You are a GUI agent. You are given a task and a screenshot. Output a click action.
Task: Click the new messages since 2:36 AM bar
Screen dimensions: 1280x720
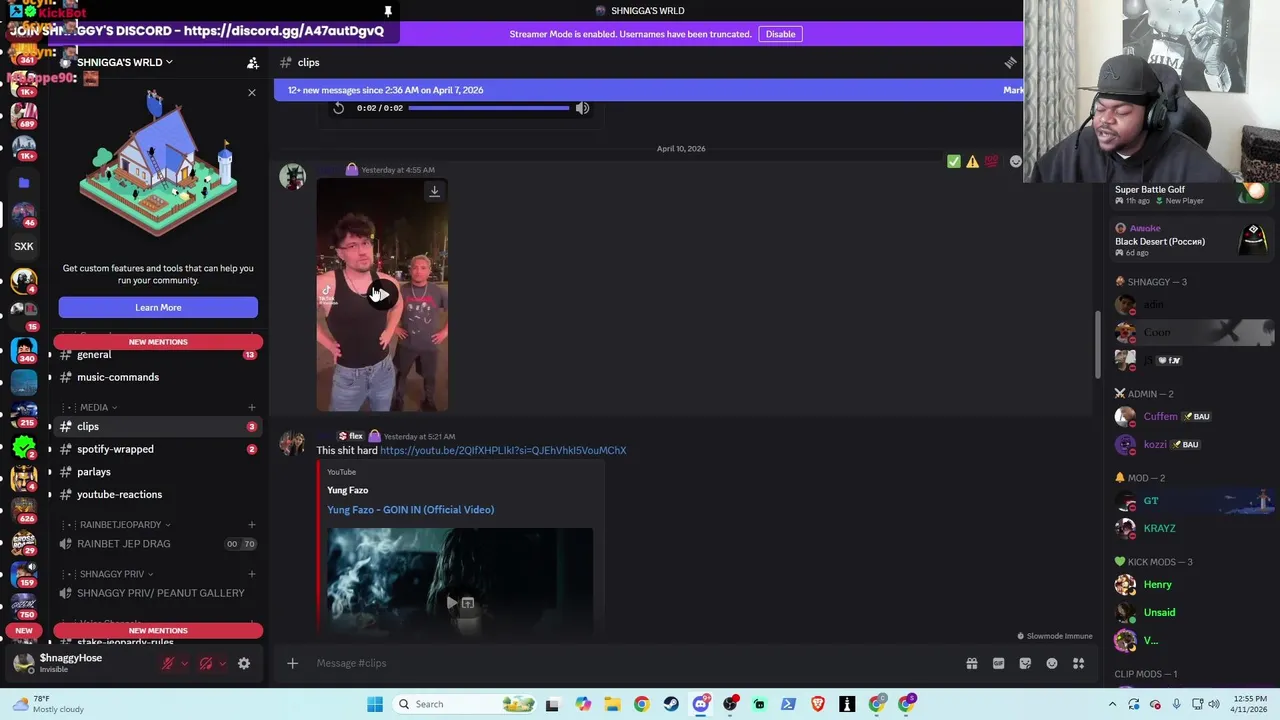click(650, 90)
